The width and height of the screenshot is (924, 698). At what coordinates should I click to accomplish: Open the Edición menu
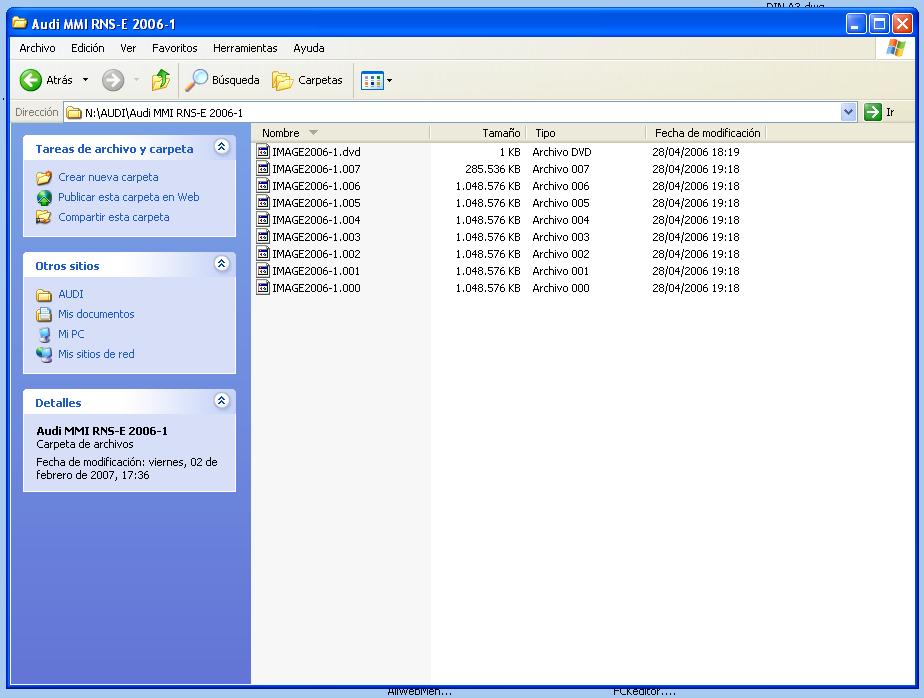[88, 48]
